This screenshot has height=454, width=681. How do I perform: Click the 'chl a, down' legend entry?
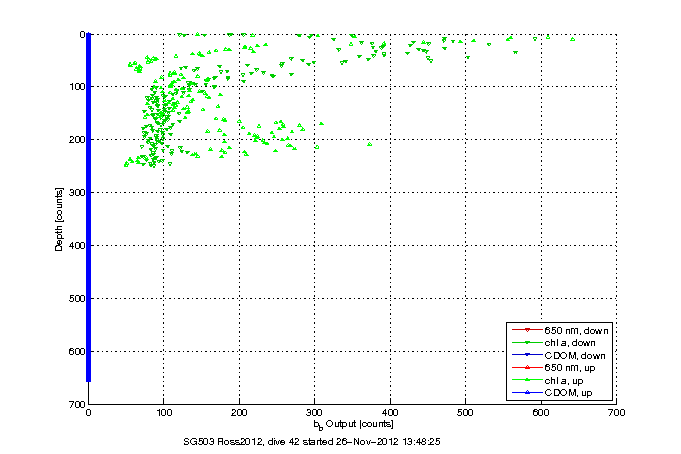click(x=569, y=343)
